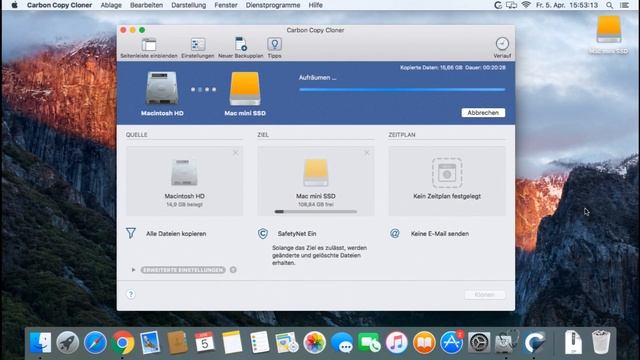Open Finder from the Dock
The image size is (640, 360).
[40, 342]
